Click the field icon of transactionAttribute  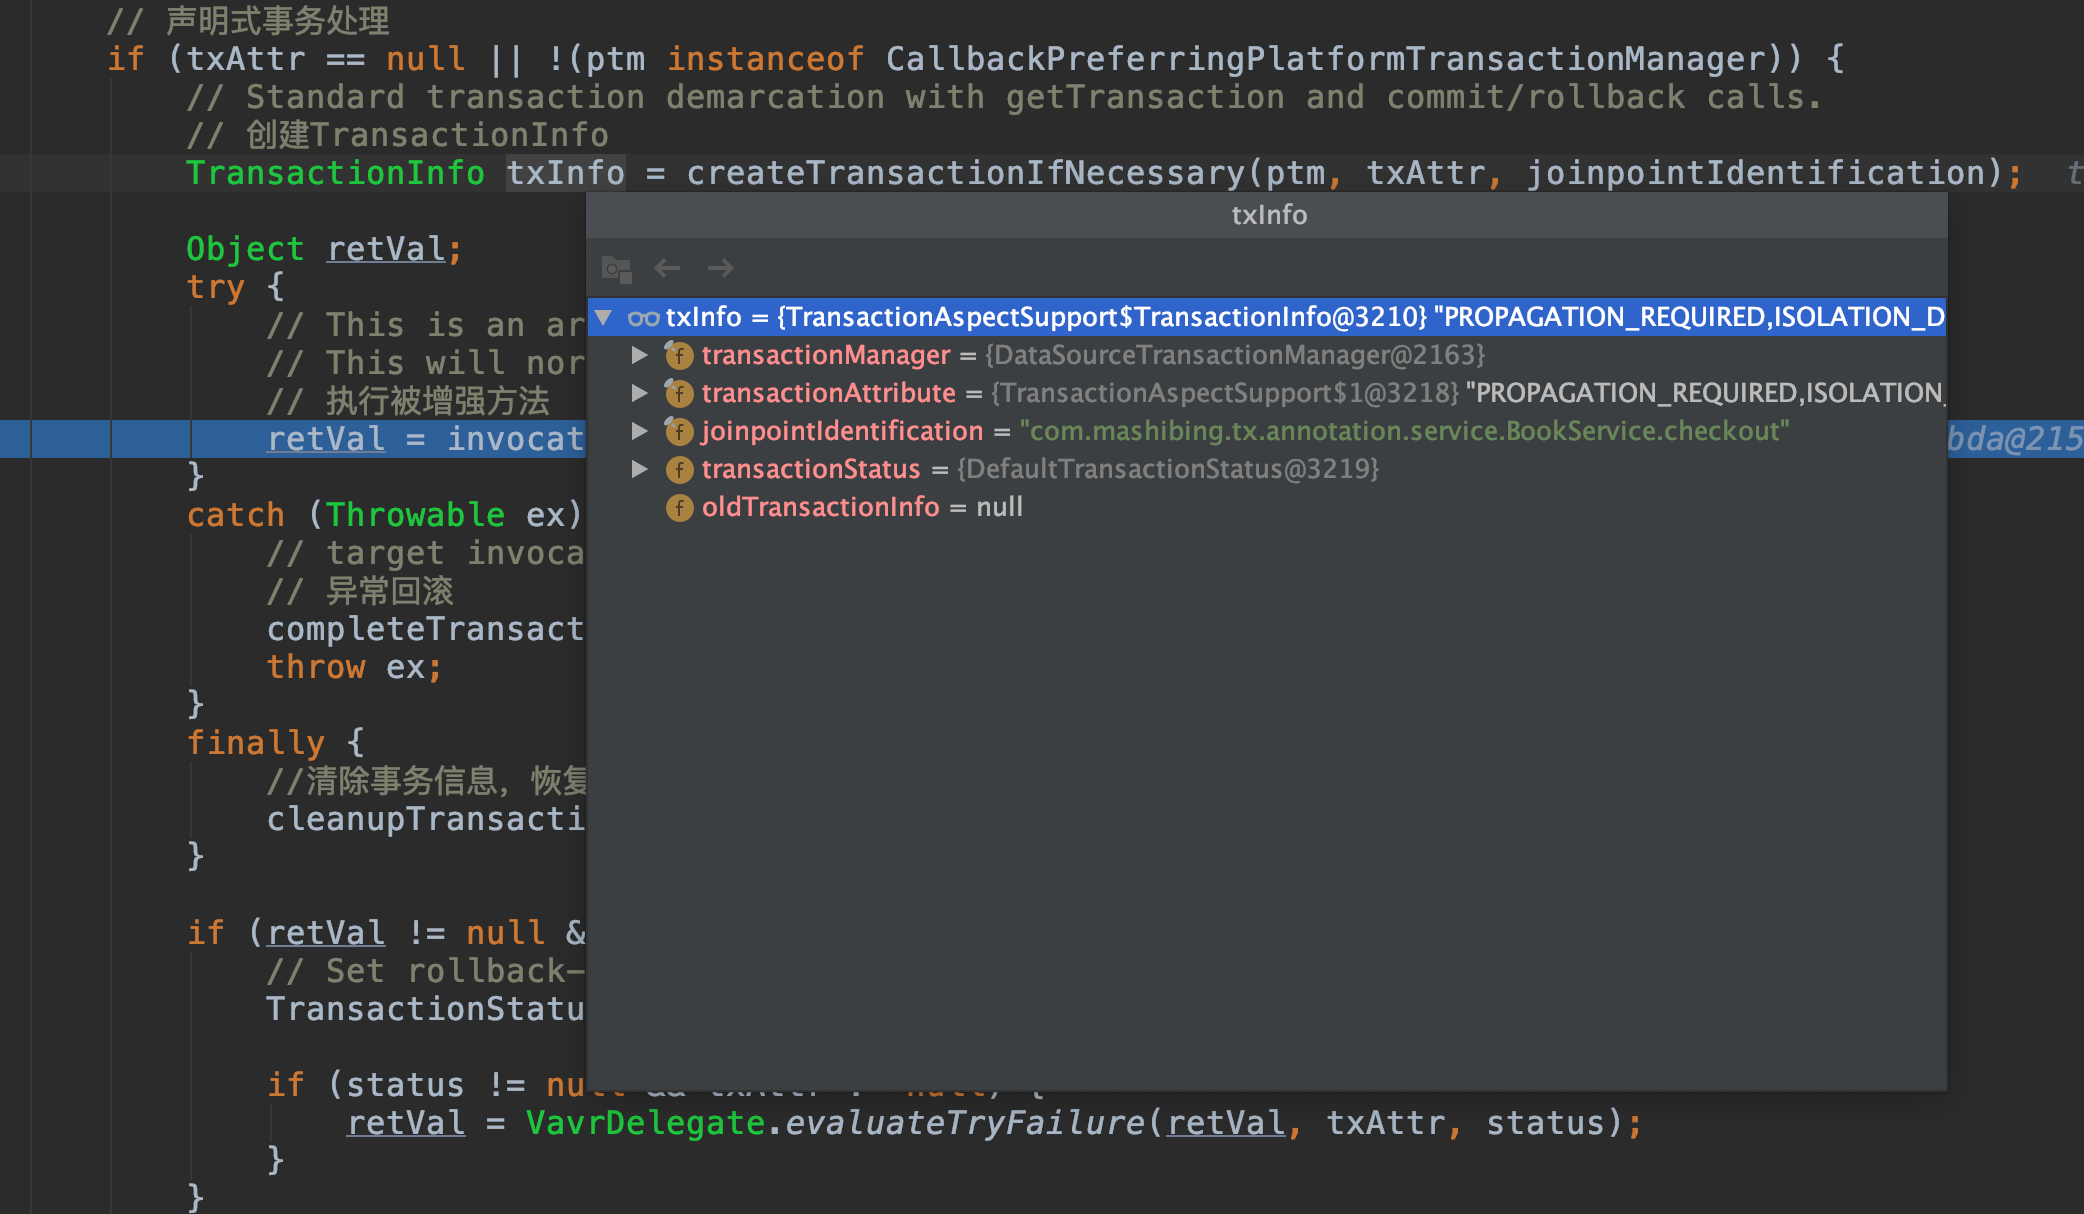679,393
